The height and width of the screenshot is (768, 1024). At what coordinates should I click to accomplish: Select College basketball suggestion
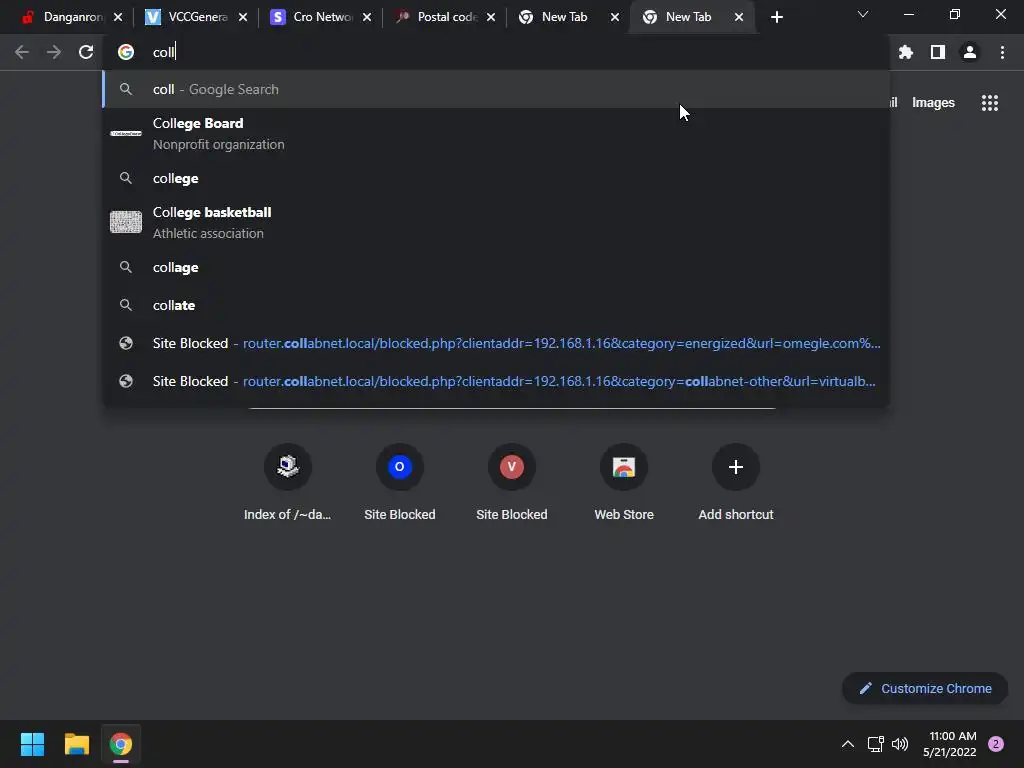[x=496, y=223]
